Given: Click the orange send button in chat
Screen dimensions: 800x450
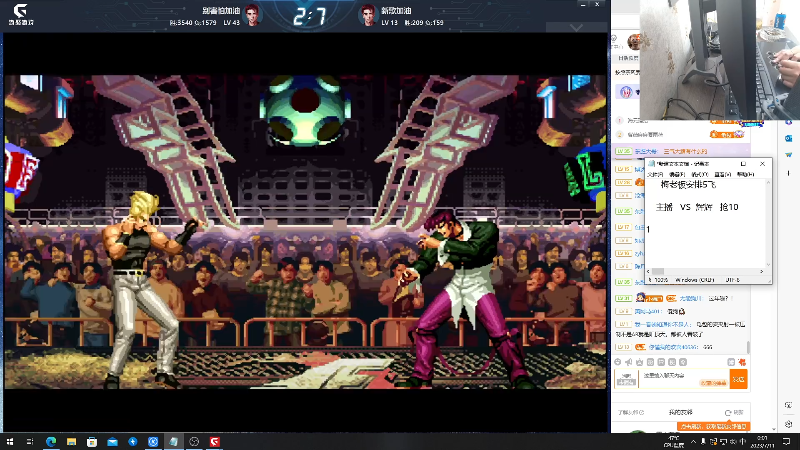Looking at the screenshot, I should pos(738,379).
